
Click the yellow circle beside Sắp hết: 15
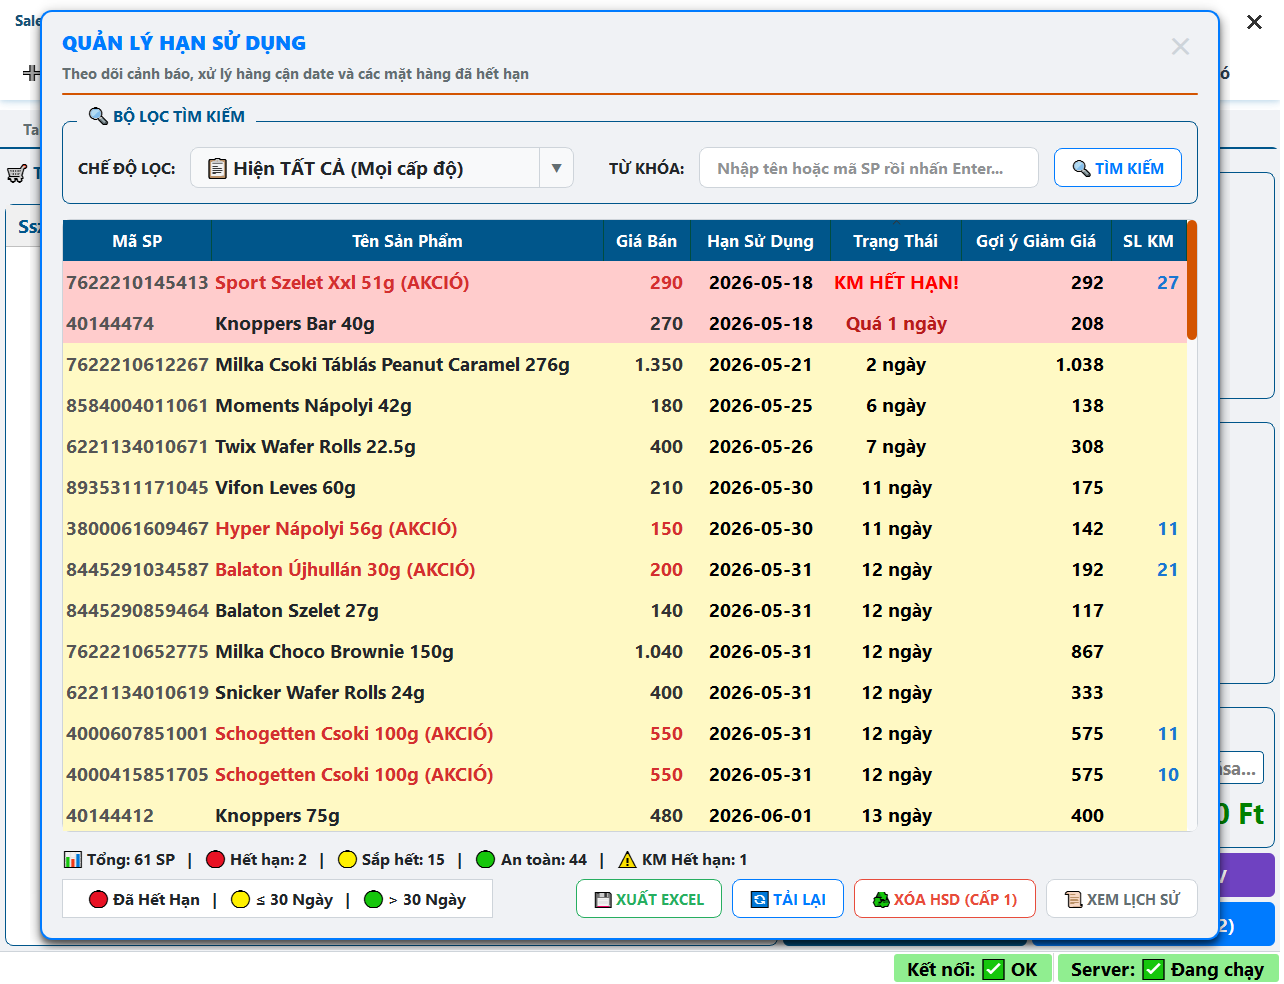(347, 860)
